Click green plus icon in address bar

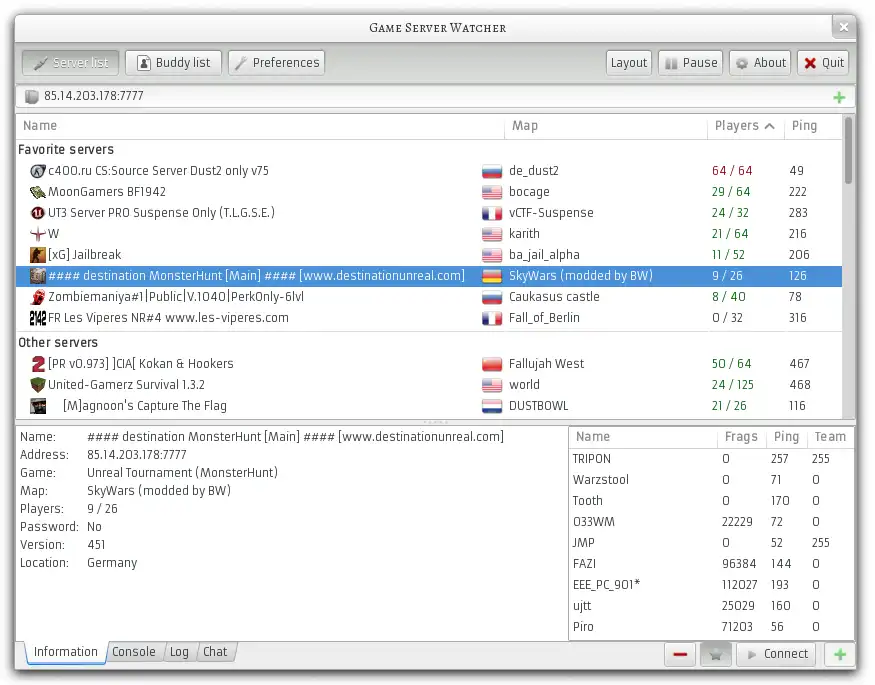point(839,97)
